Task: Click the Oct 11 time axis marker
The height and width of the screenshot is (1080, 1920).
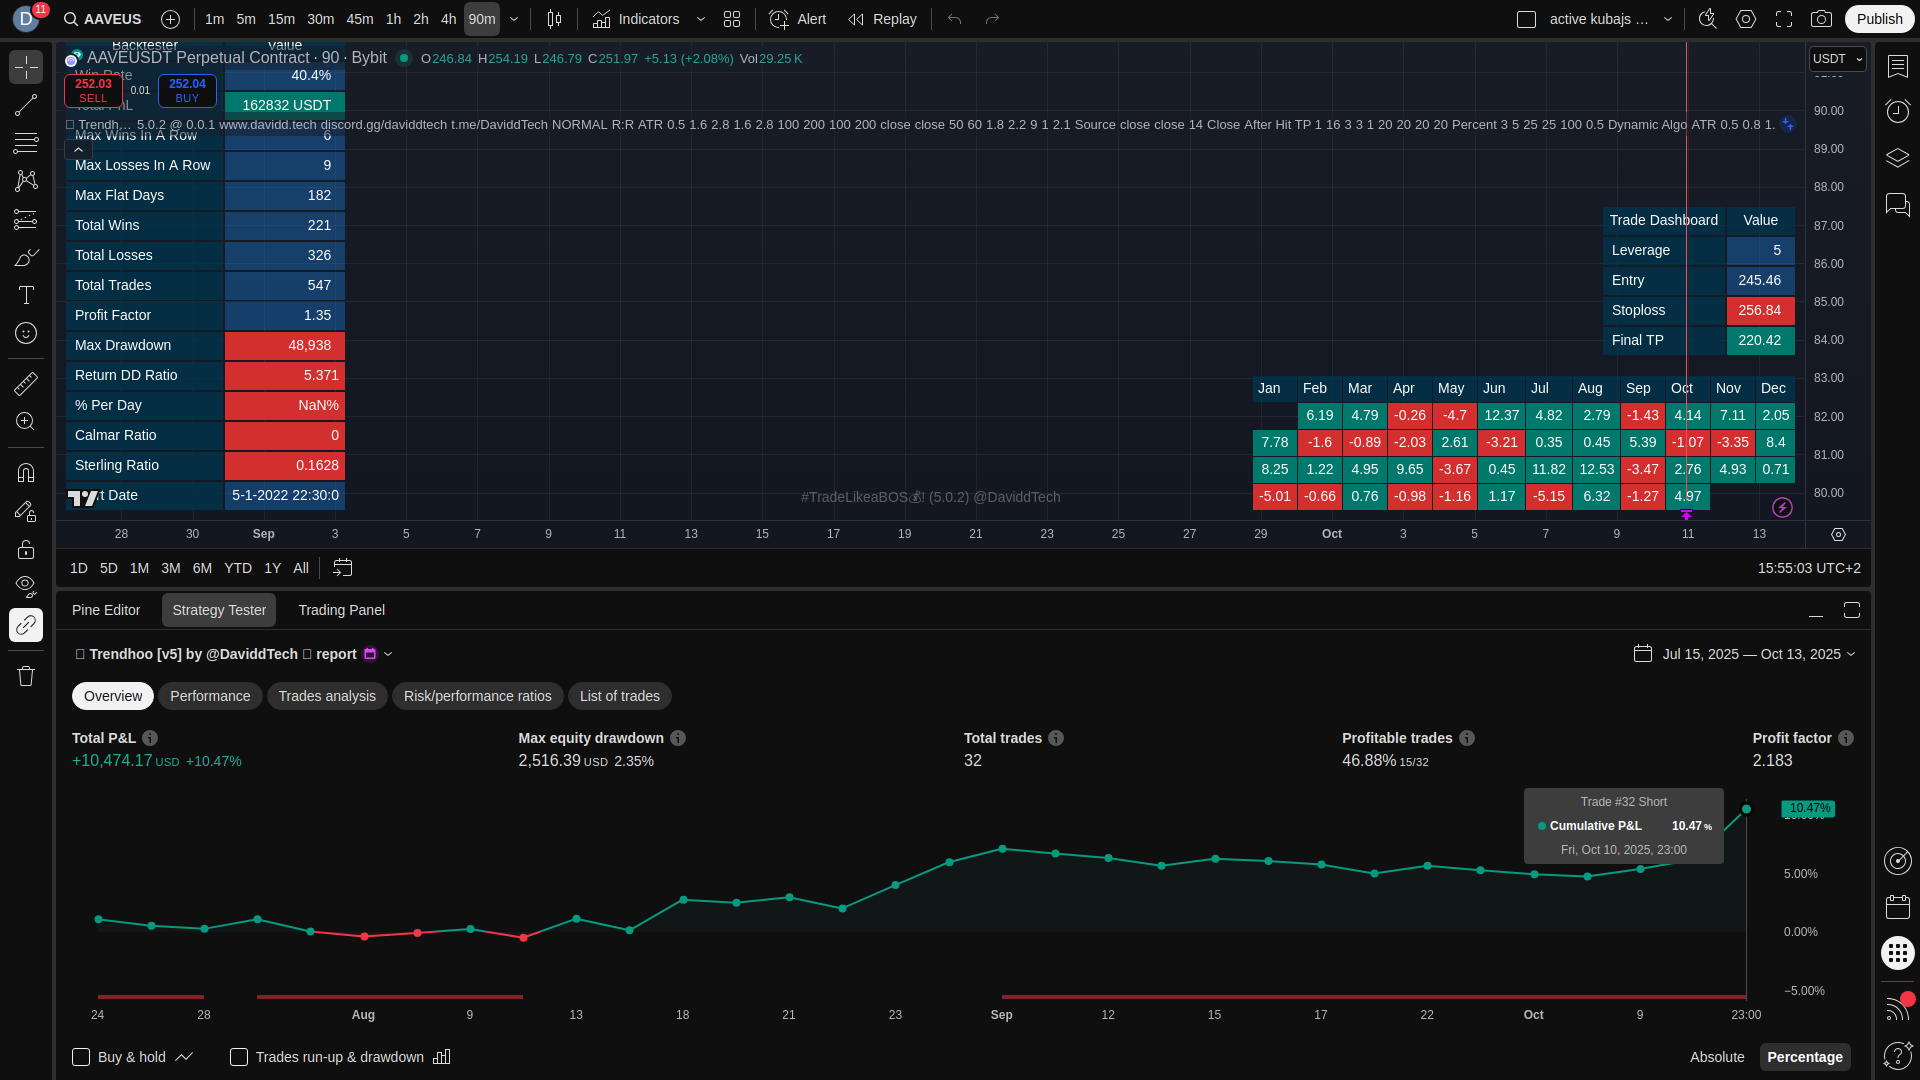Action: click(x=1687, y=534)
